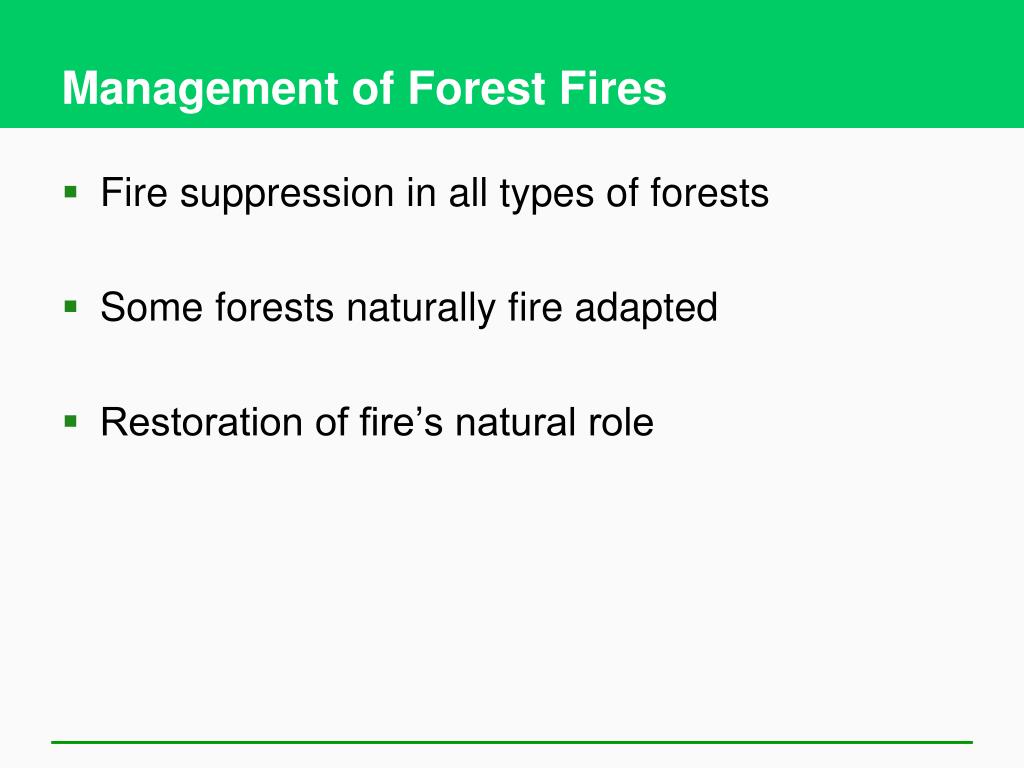The image size is (1024, 768).
Task: Click the text Restoration of fire's natural role
Action: pos(377,423)
